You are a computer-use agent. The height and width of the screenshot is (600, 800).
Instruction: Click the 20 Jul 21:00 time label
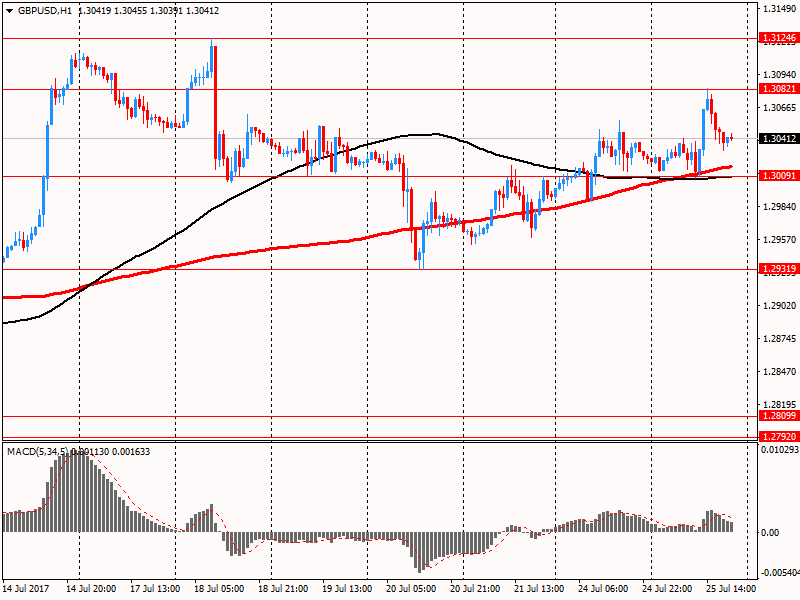coord(475,588)
